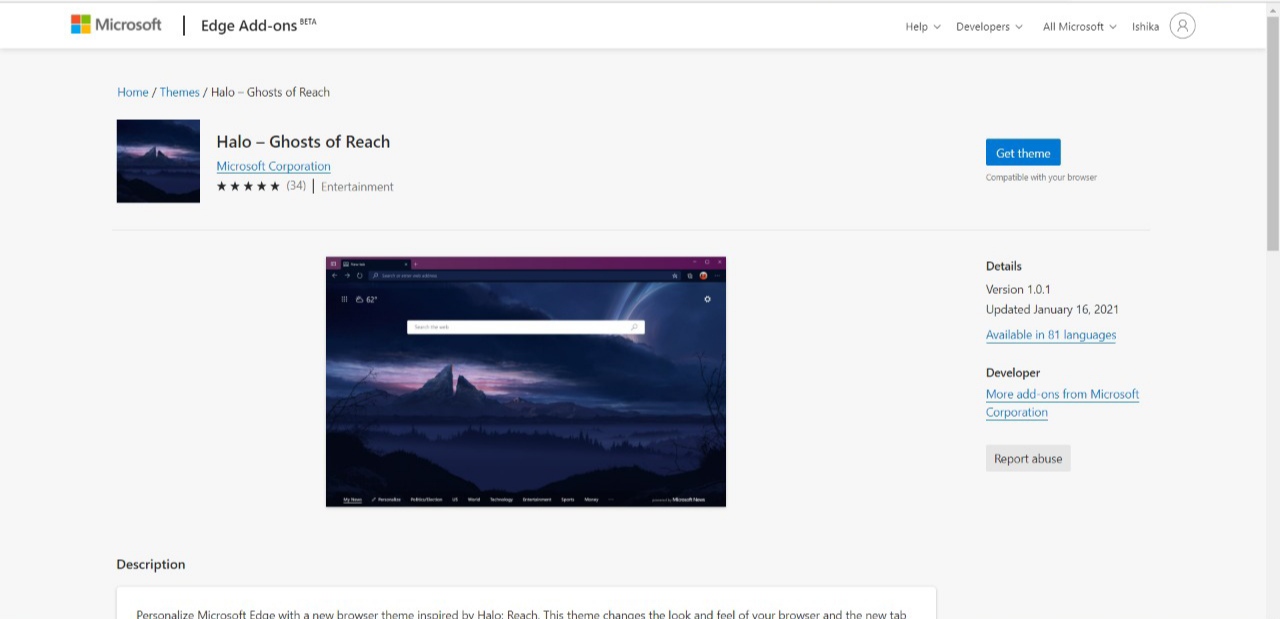Click the Description heading

click(151, 564)
